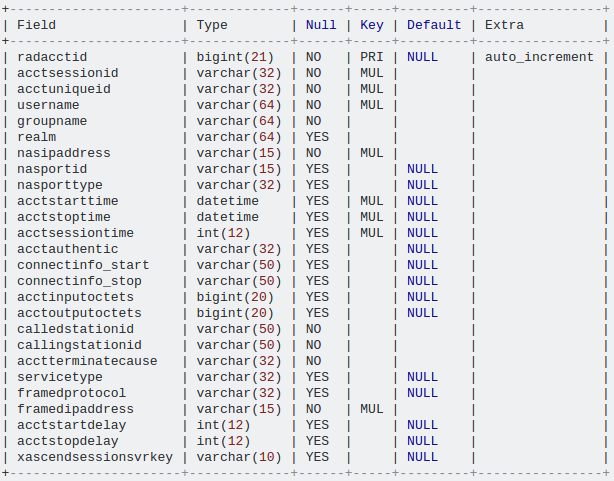Click the Default column header

tap(434, 25)
